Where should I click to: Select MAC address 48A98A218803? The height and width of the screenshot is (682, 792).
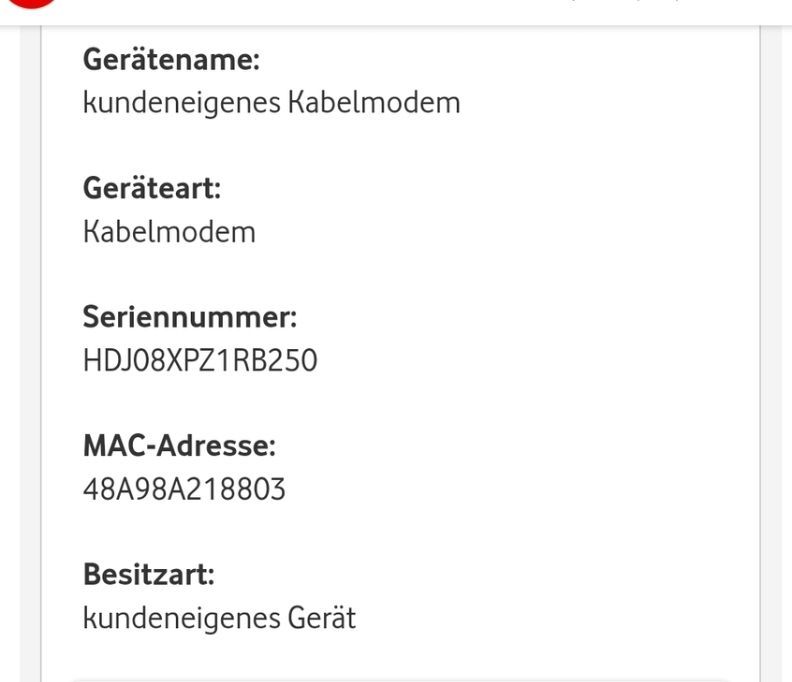tap(184, 490)
